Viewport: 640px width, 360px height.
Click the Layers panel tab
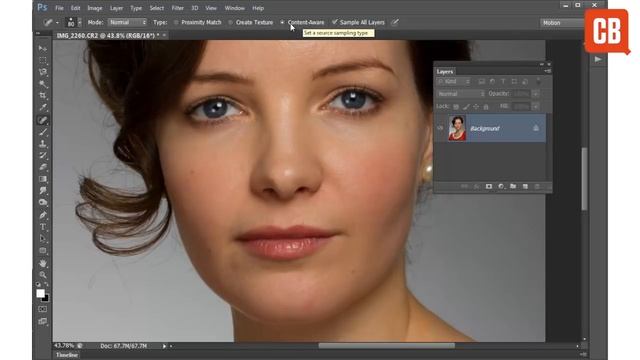[x=445, y=71]
